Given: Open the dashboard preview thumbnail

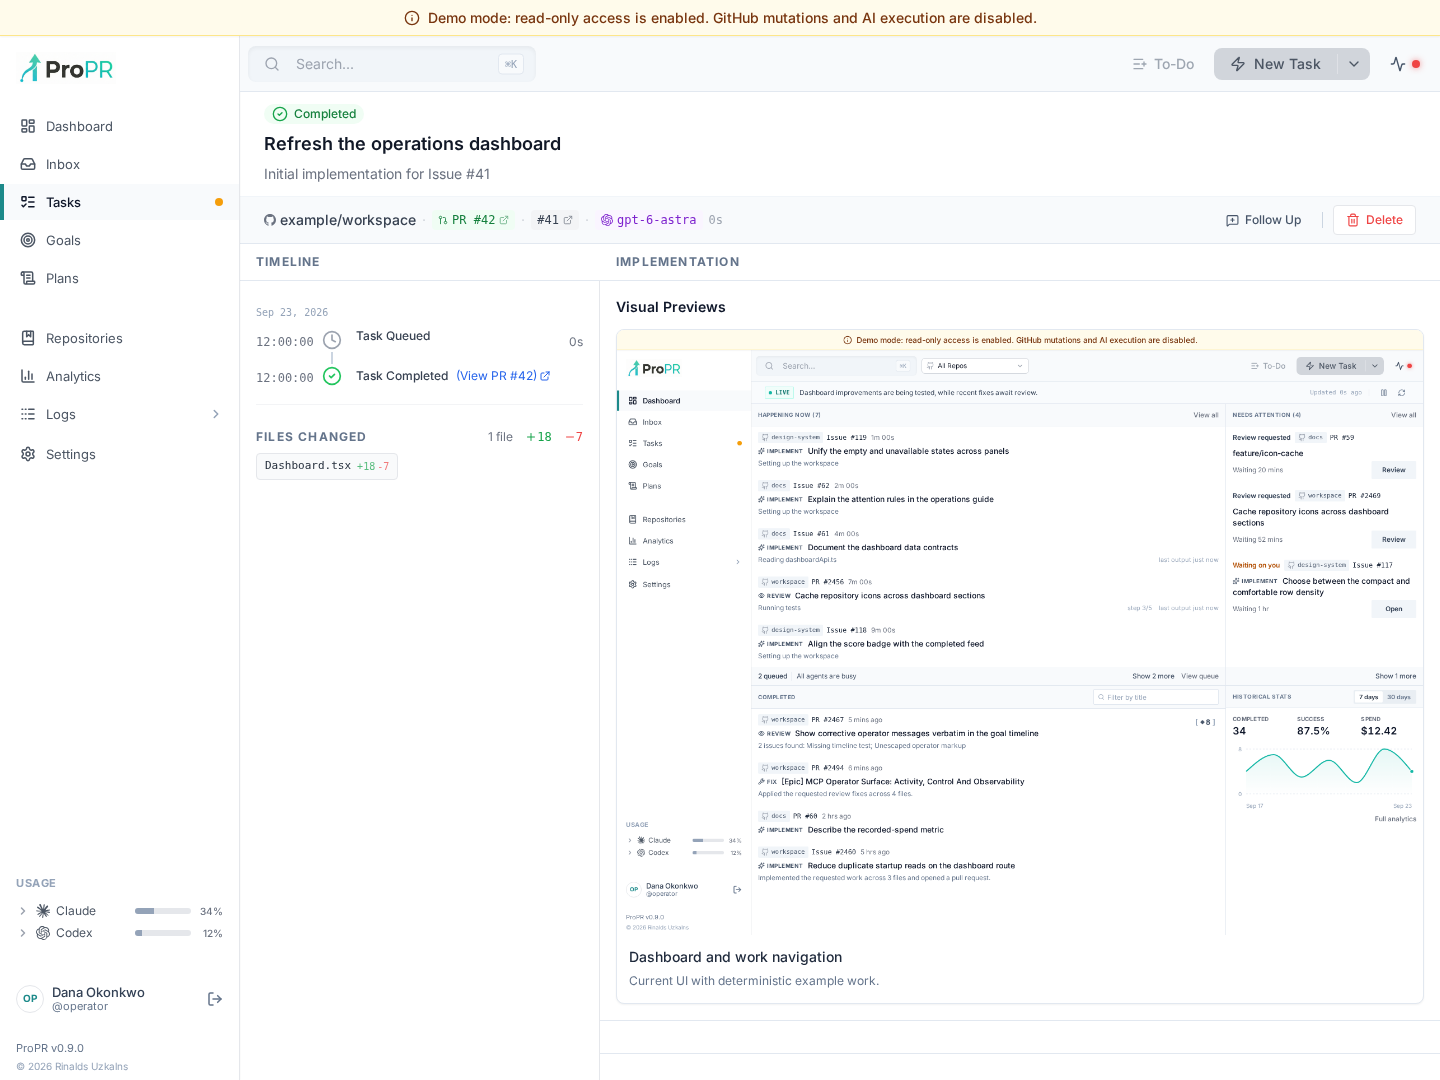Looking at the screenshot, I should pos(1020,633).
